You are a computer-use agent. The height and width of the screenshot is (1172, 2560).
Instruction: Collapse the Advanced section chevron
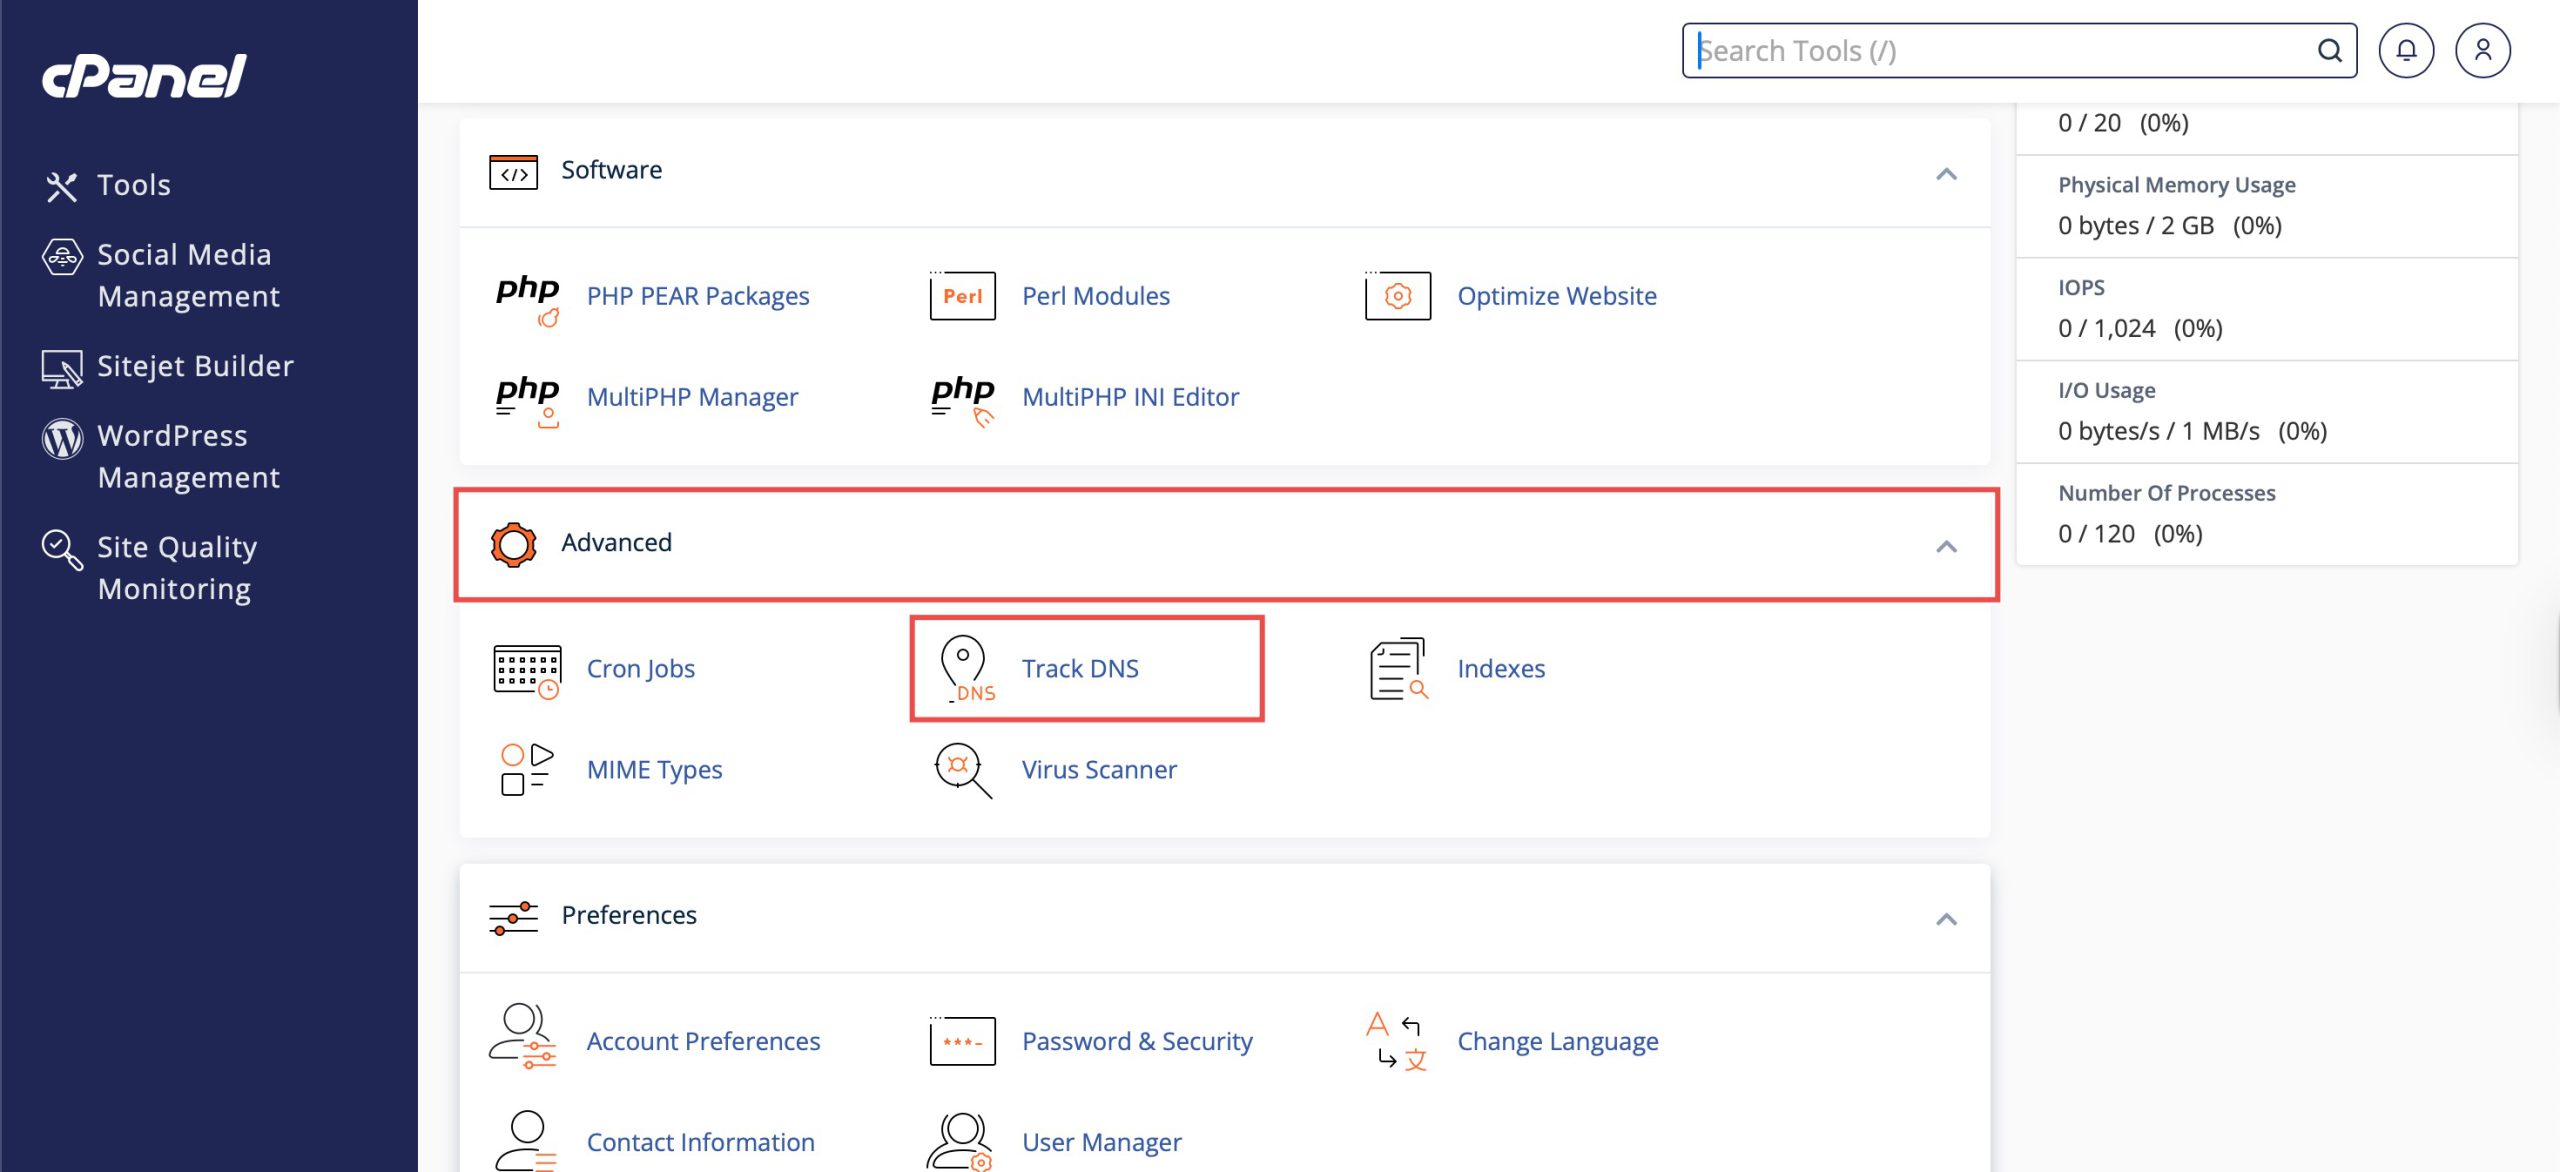1945,546
